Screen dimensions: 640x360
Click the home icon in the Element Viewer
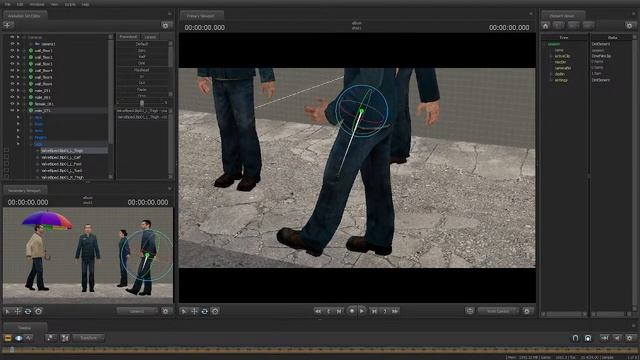click(x=546, y=25)
